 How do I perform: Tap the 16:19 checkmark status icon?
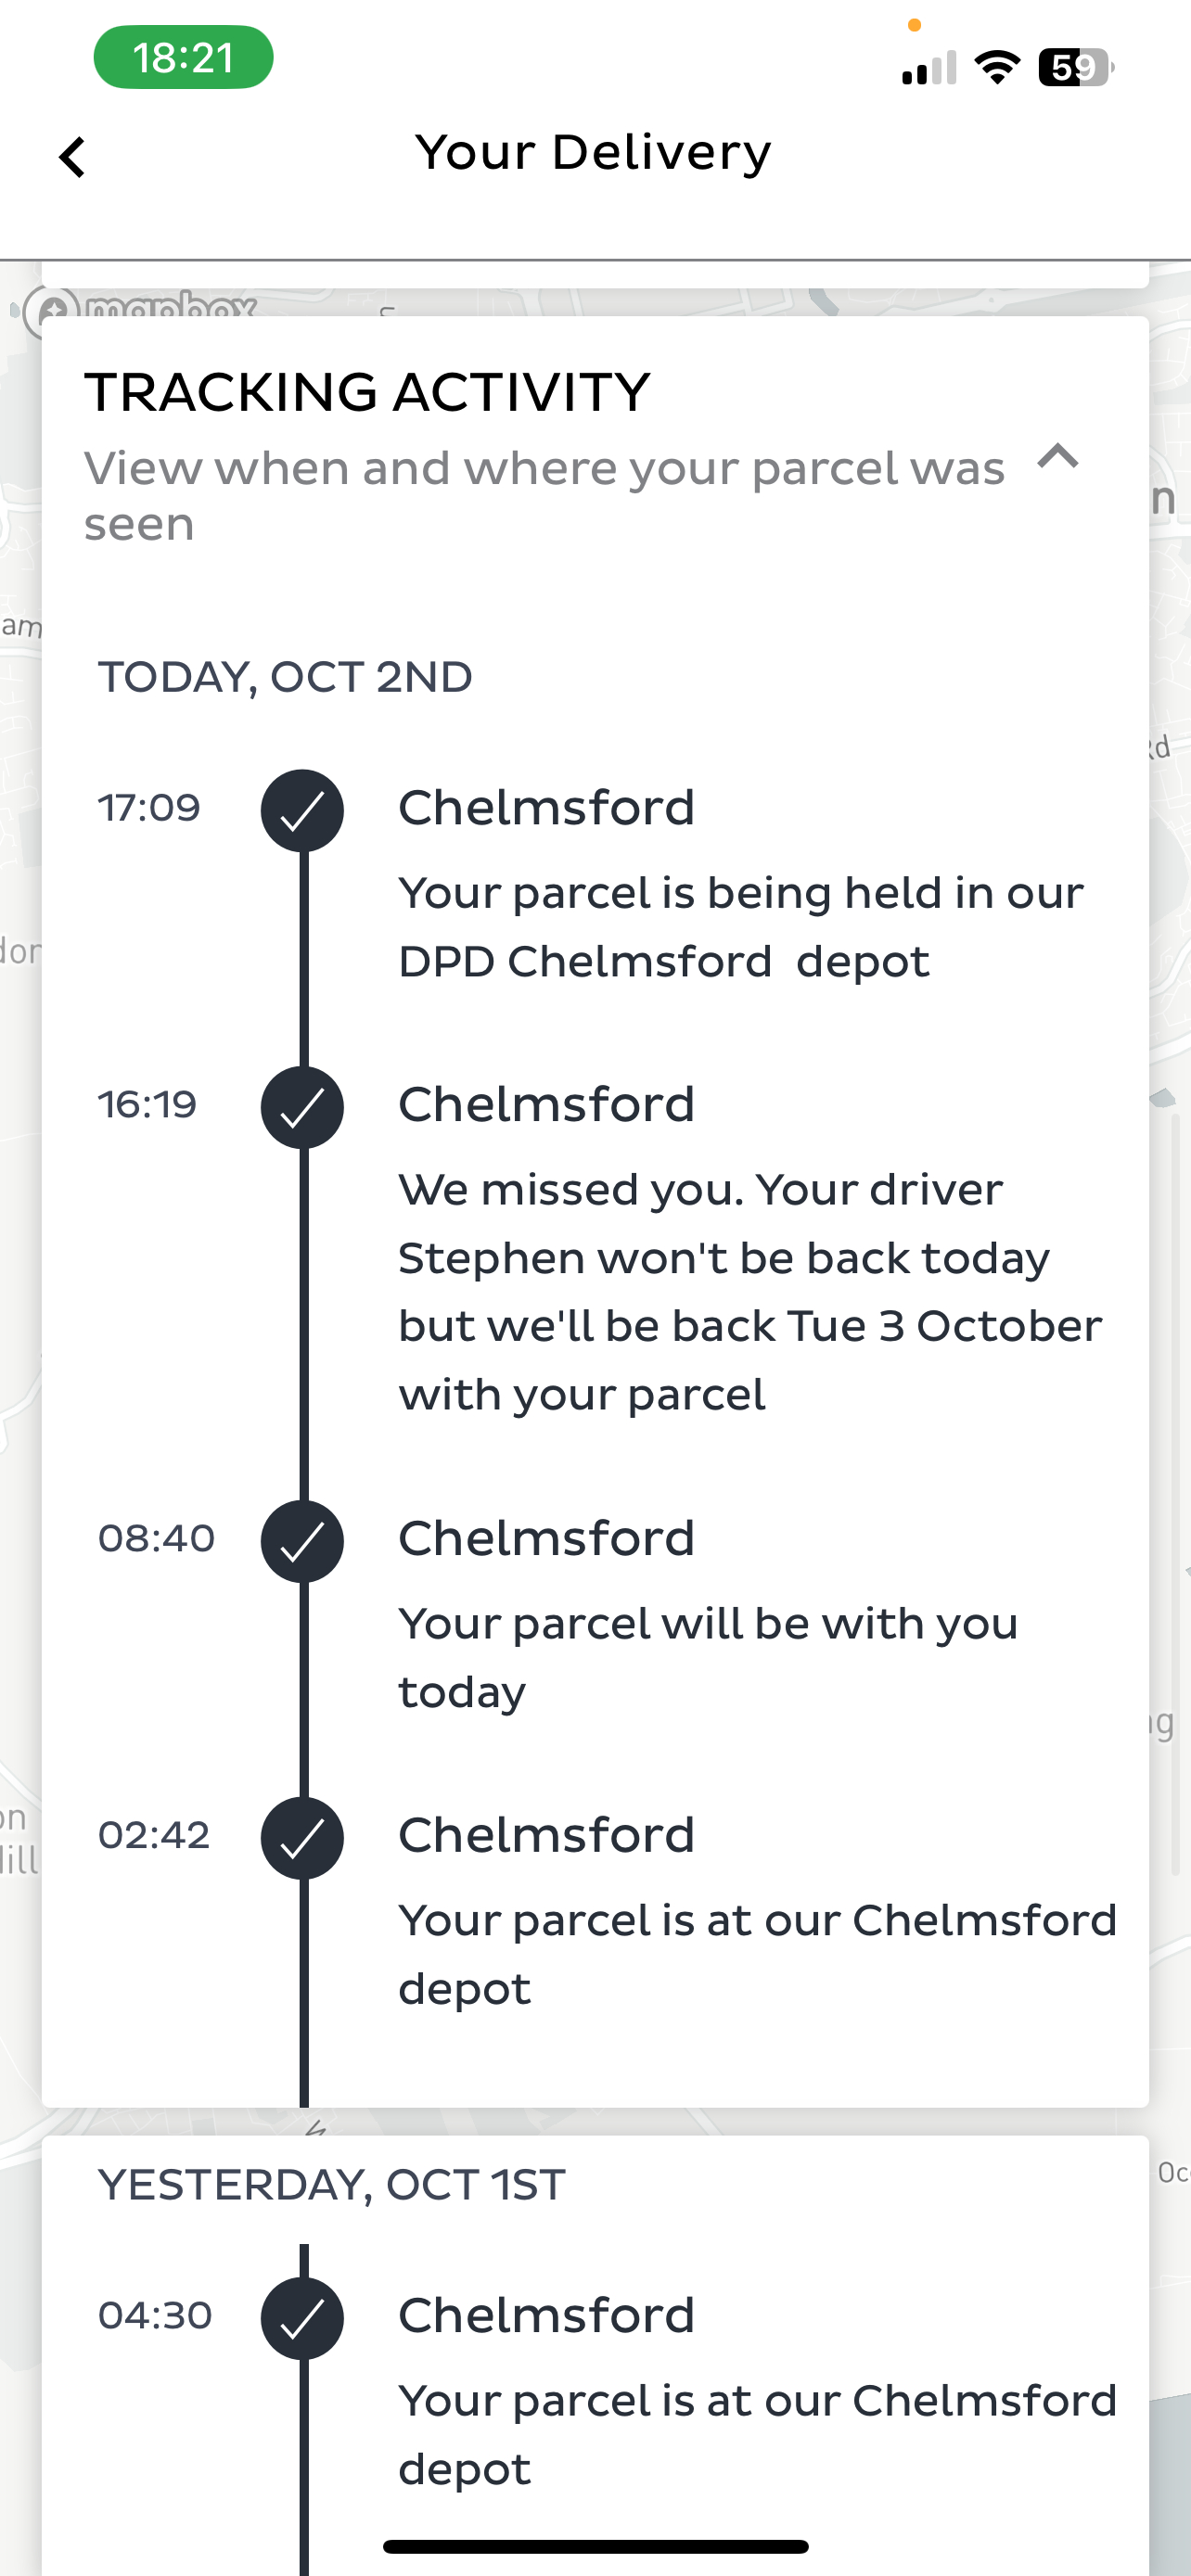(x=302, y=1107)
